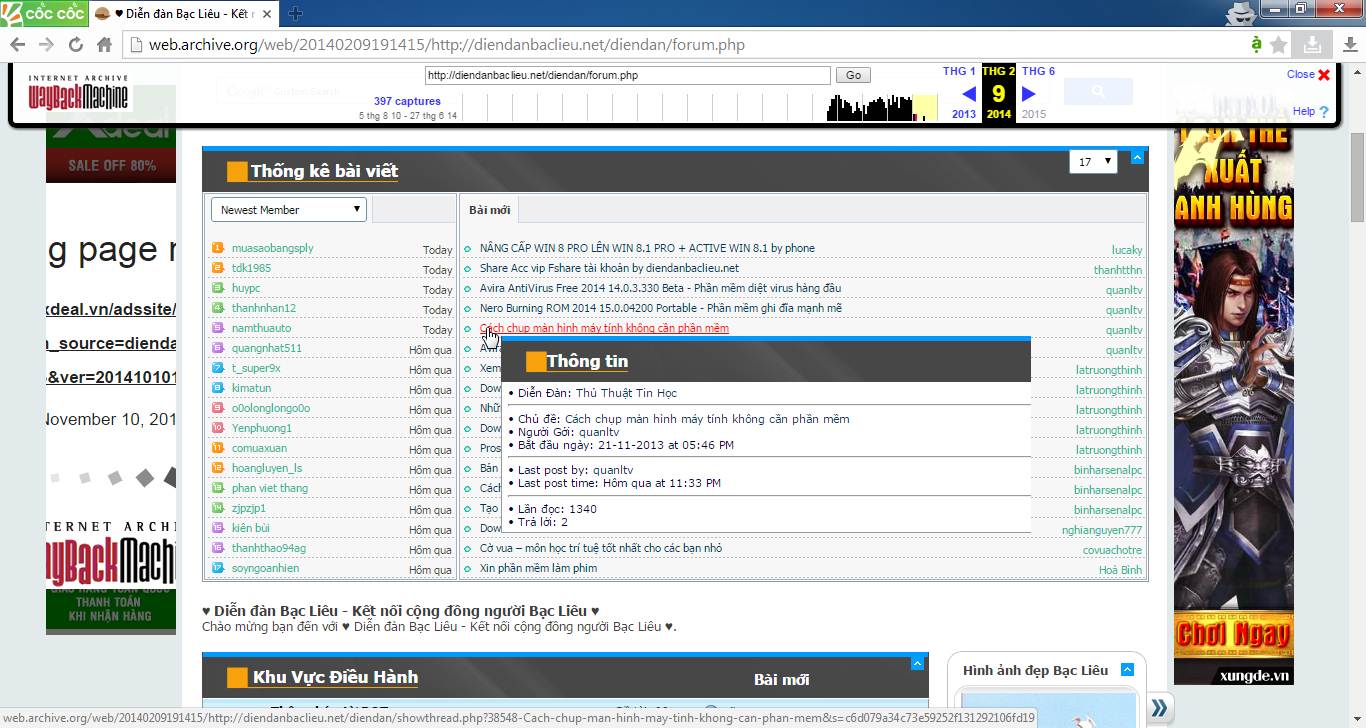
Task: Open poster covuachotre's profile link
Action: (1112, 550)
